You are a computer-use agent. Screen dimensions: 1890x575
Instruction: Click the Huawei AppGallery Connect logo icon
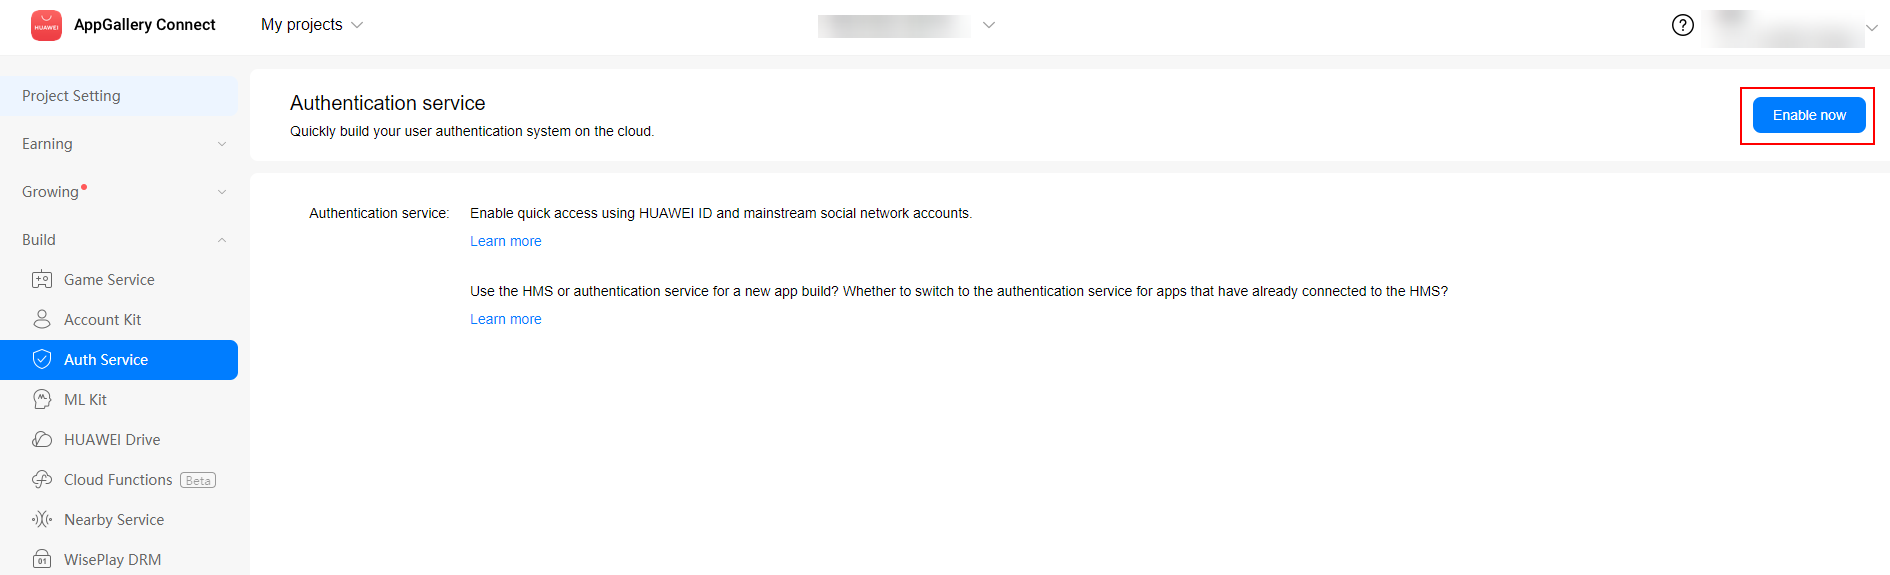[x=46, y=25]
